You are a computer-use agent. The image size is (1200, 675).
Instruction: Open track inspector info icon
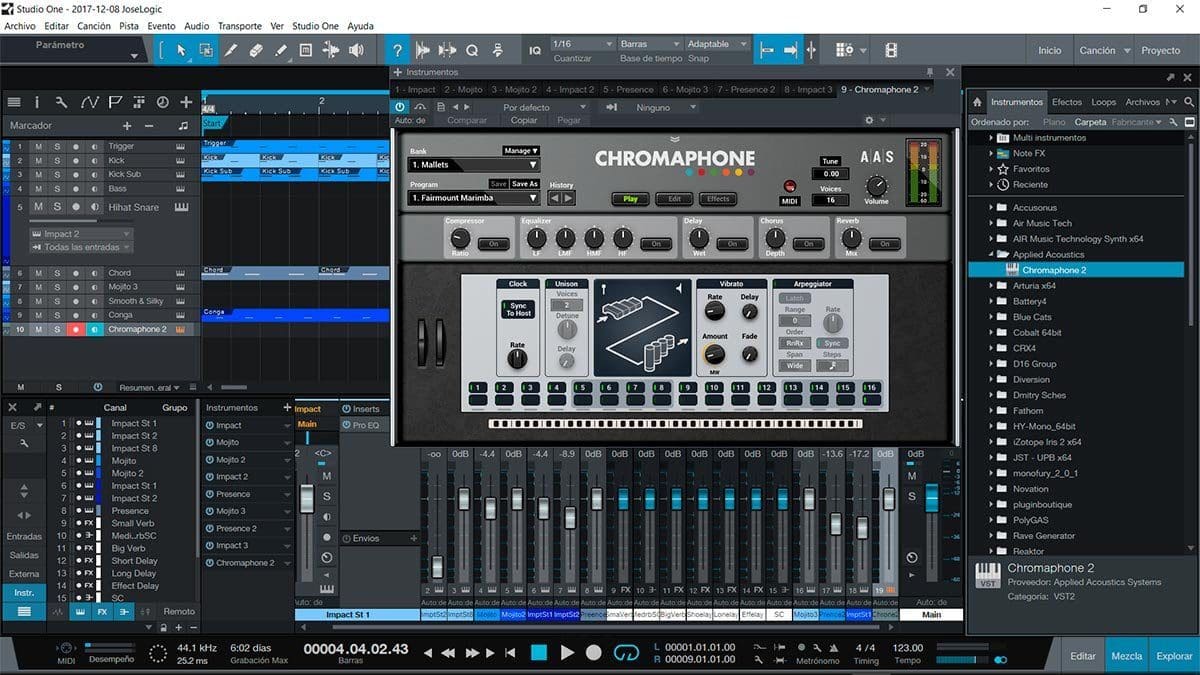pyautogui.click(x=37, y=102)
